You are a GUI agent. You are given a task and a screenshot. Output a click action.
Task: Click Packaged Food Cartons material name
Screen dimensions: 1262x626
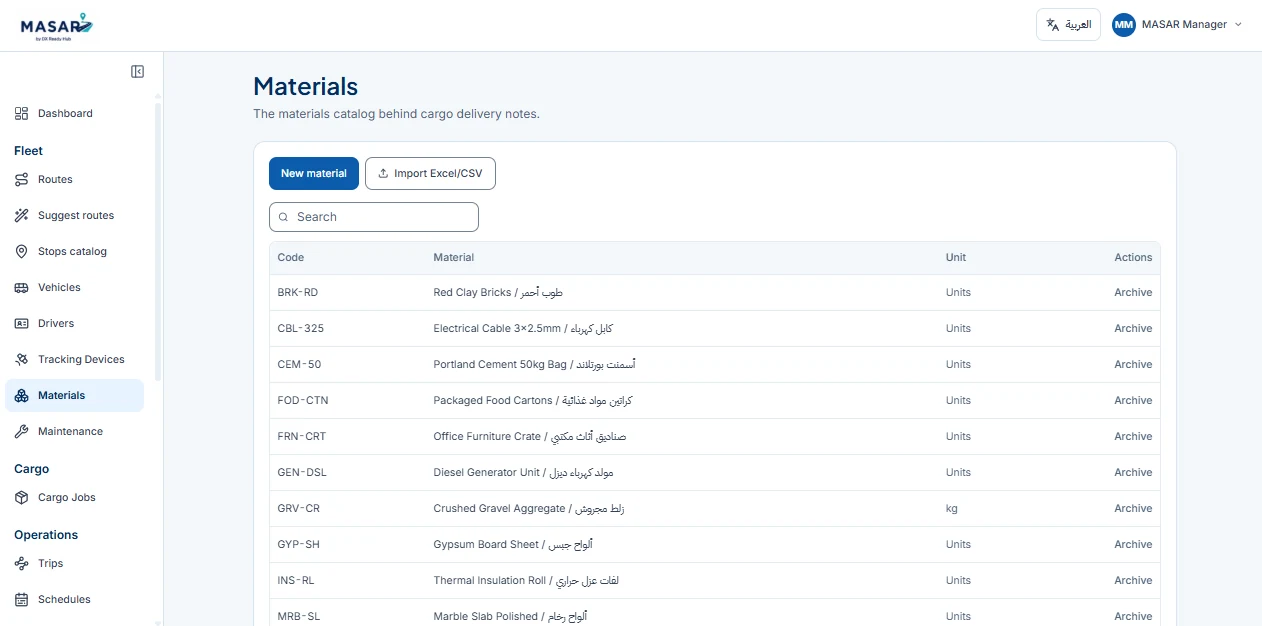(x=532, y=401)
